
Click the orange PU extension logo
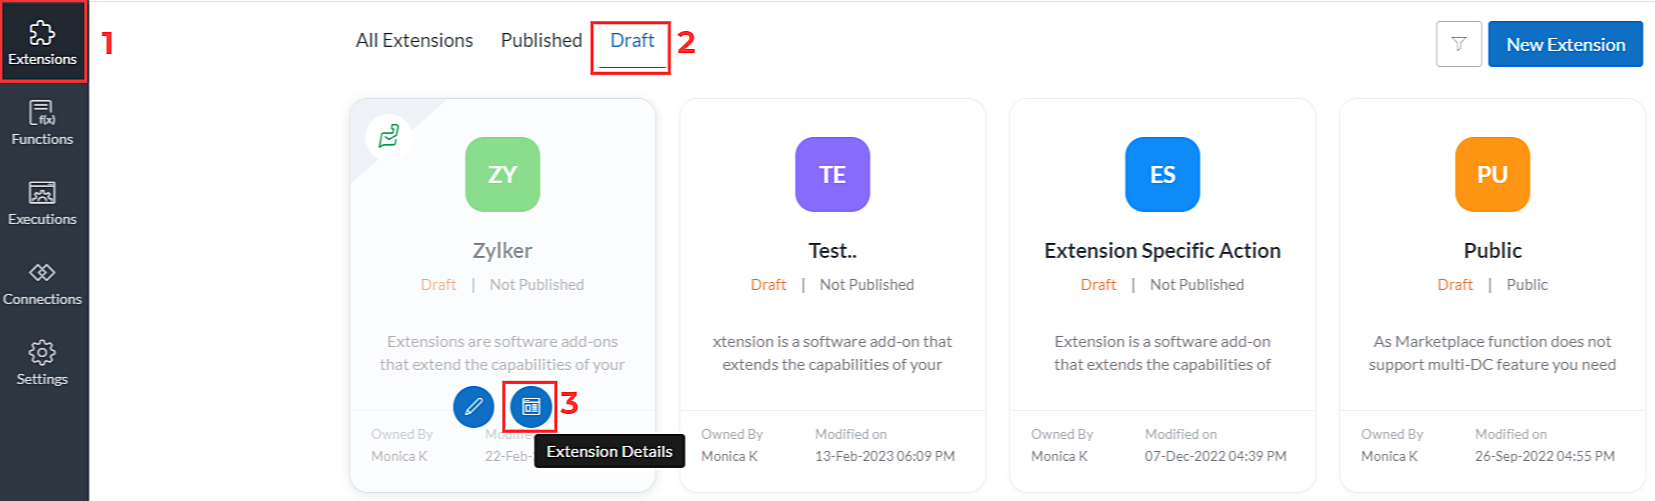[1492, 174]
